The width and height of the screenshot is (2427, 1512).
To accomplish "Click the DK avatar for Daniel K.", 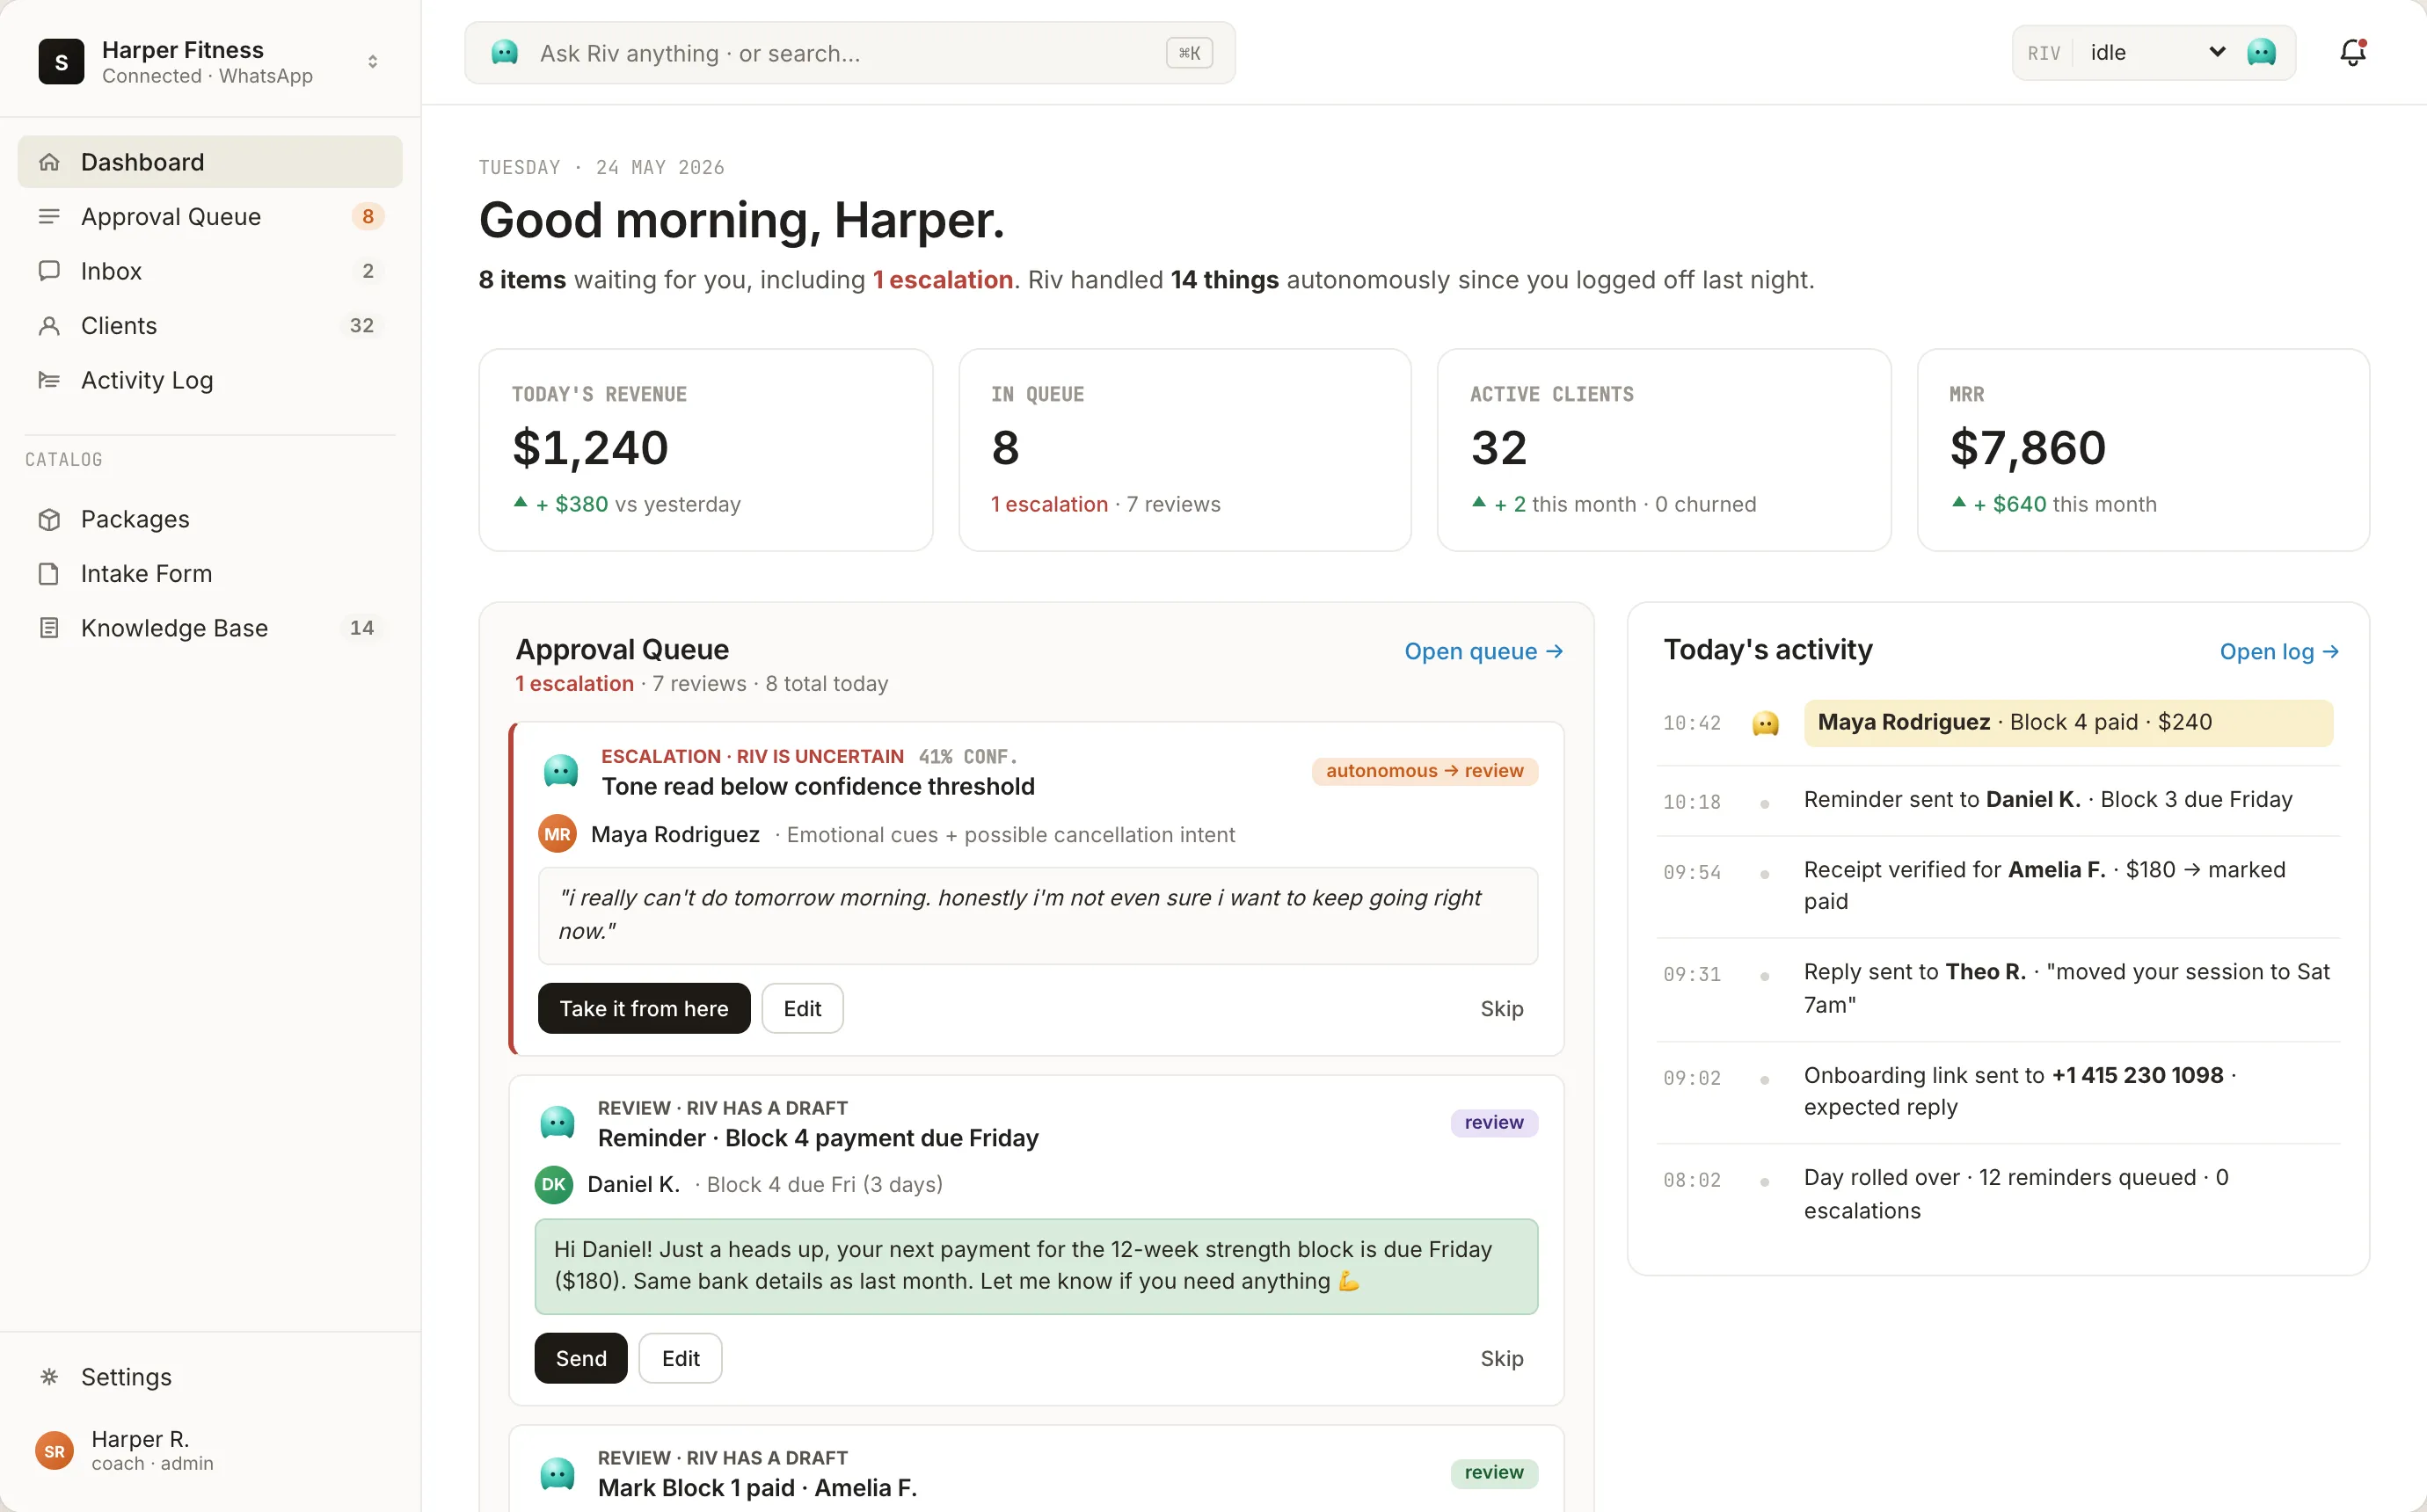I will pyautogui.click(x=554, y=1184).
